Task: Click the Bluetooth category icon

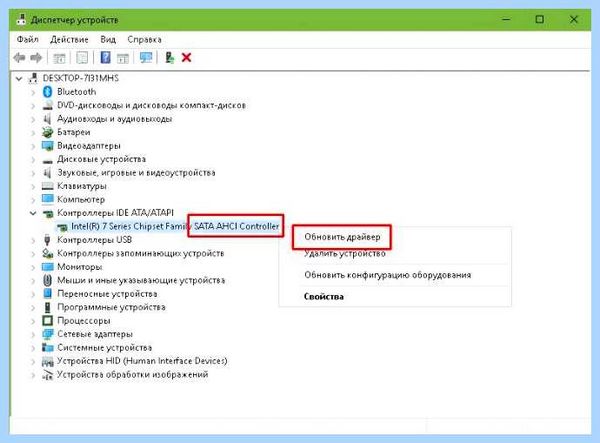Action: (47, 92)
